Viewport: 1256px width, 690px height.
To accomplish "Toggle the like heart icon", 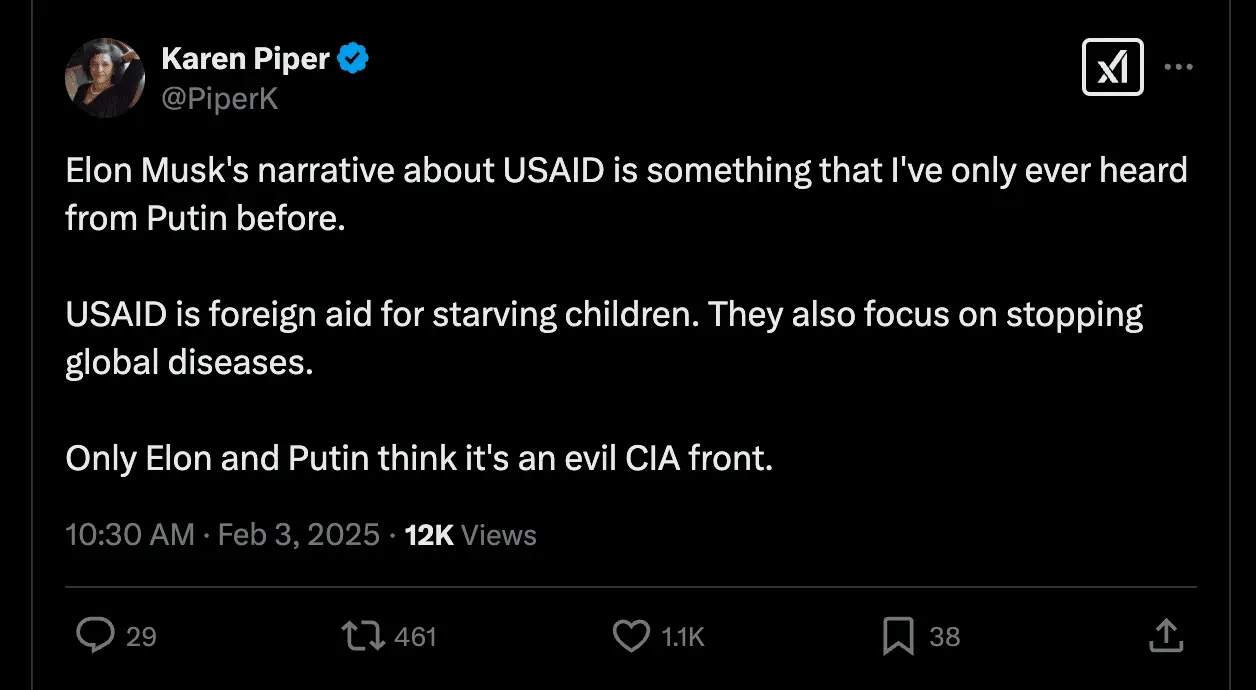I will [630, 636].
